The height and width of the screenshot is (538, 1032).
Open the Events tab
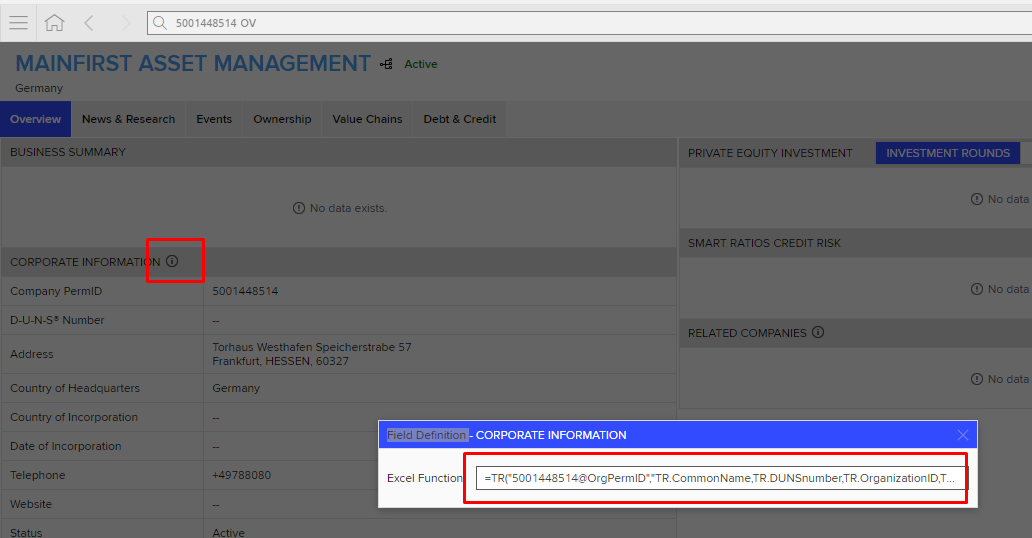point(214,119)
